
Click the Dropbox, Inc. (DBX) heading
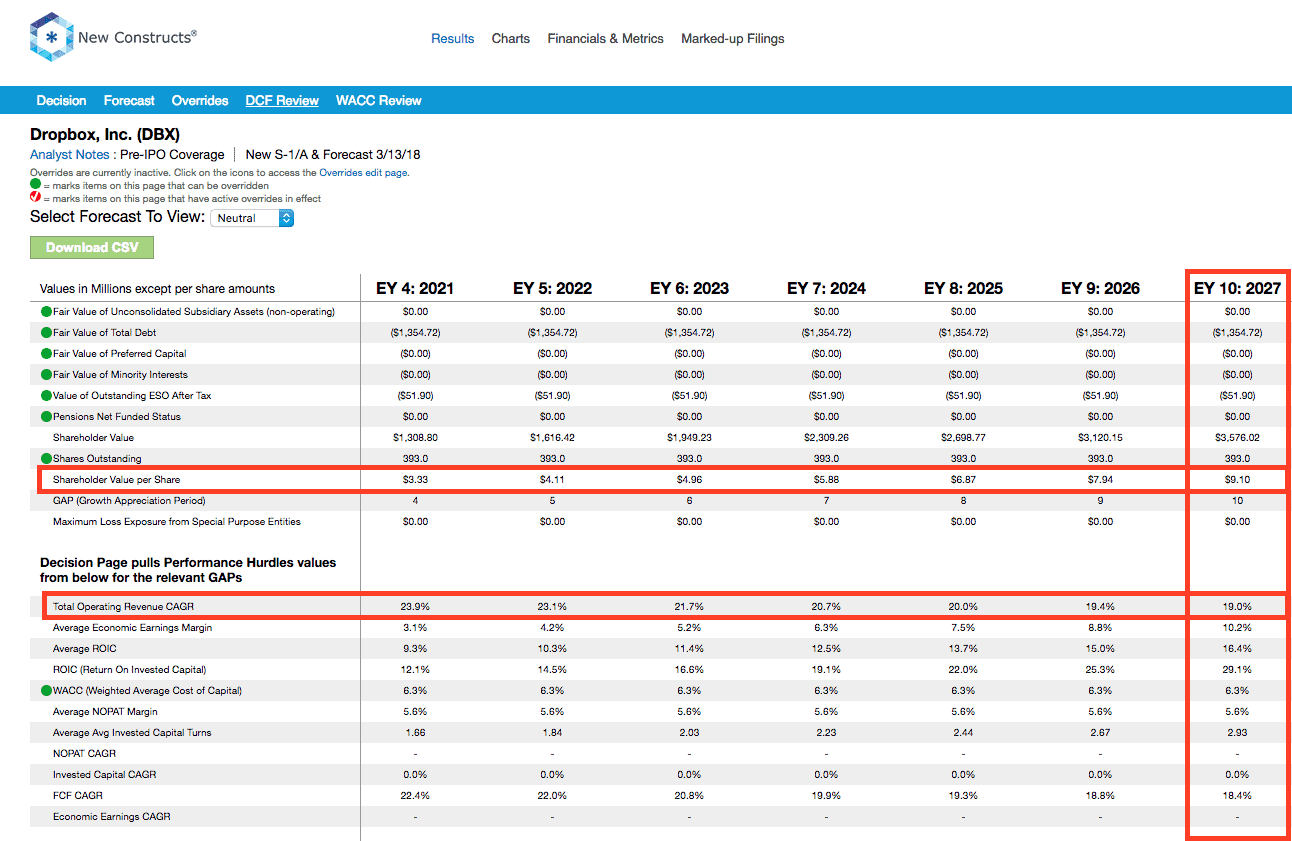tap(105, 134)
